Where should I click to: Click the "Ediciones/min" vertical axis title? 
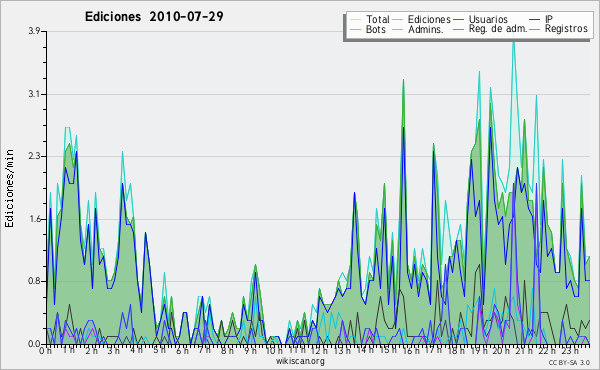click(9, 188)
